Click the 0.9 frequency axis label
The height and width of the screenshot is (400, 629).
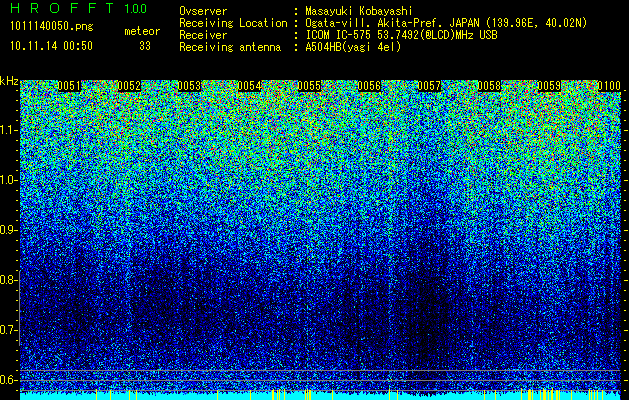tap(8, 230)
